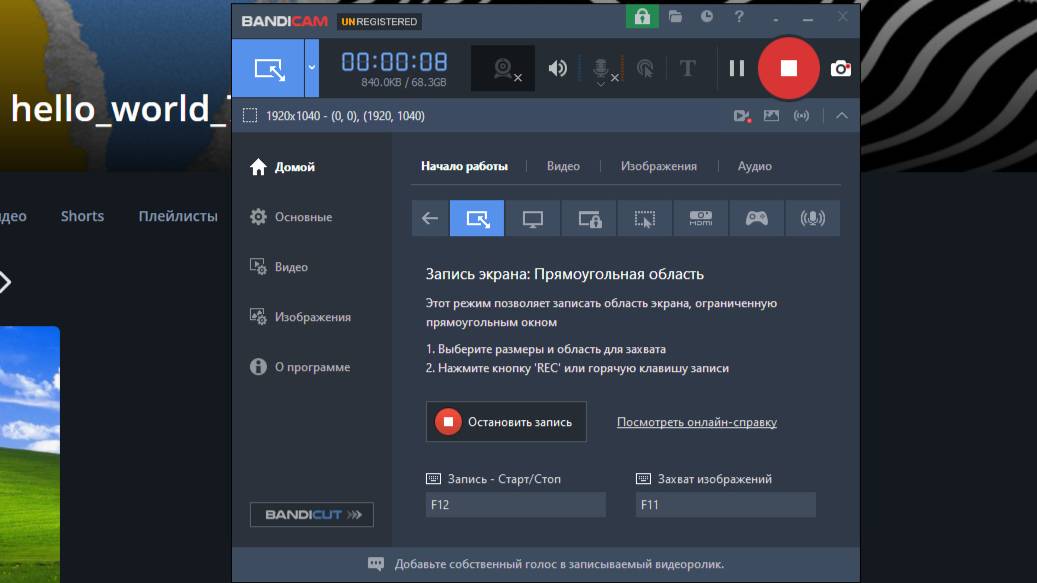Click the selection area rectangle icon
This screenshot has width=1037, height=583.
250,116
